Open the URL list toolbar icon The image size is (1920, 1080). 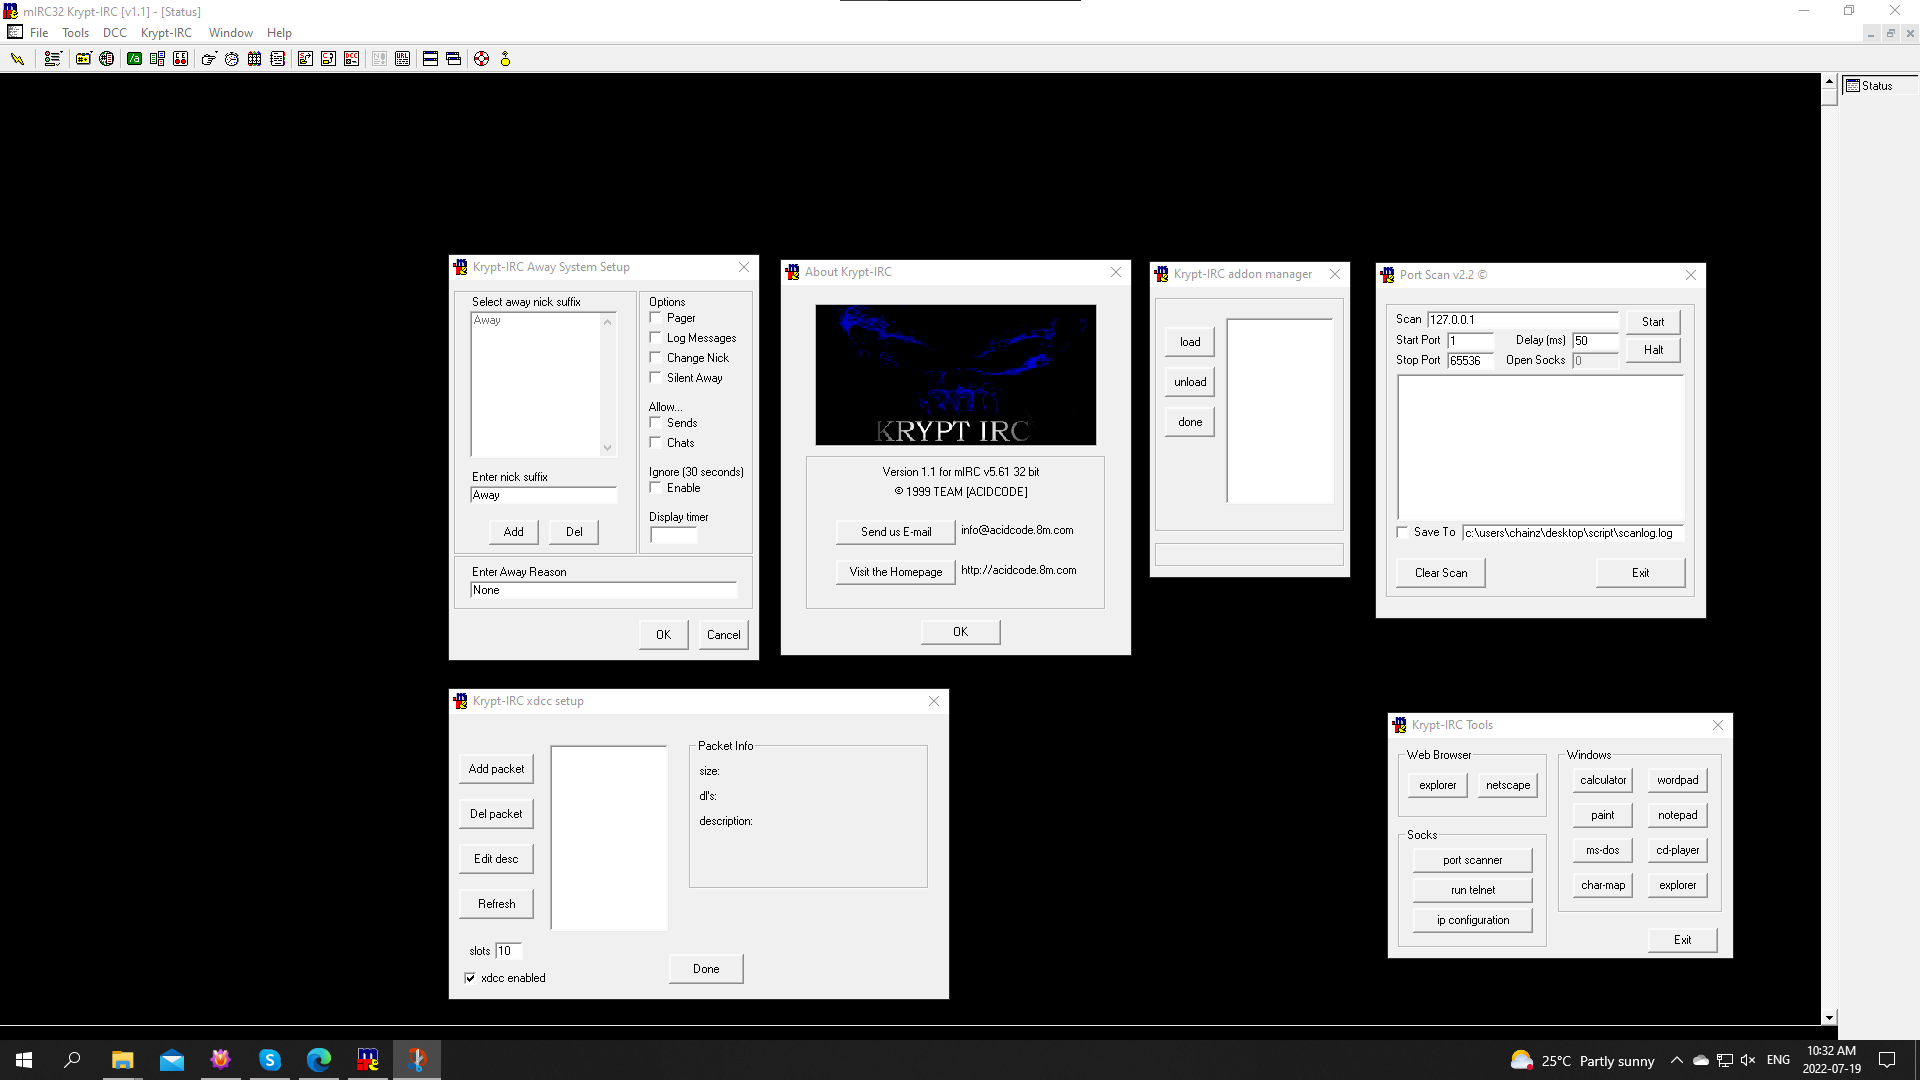point(402,59)
